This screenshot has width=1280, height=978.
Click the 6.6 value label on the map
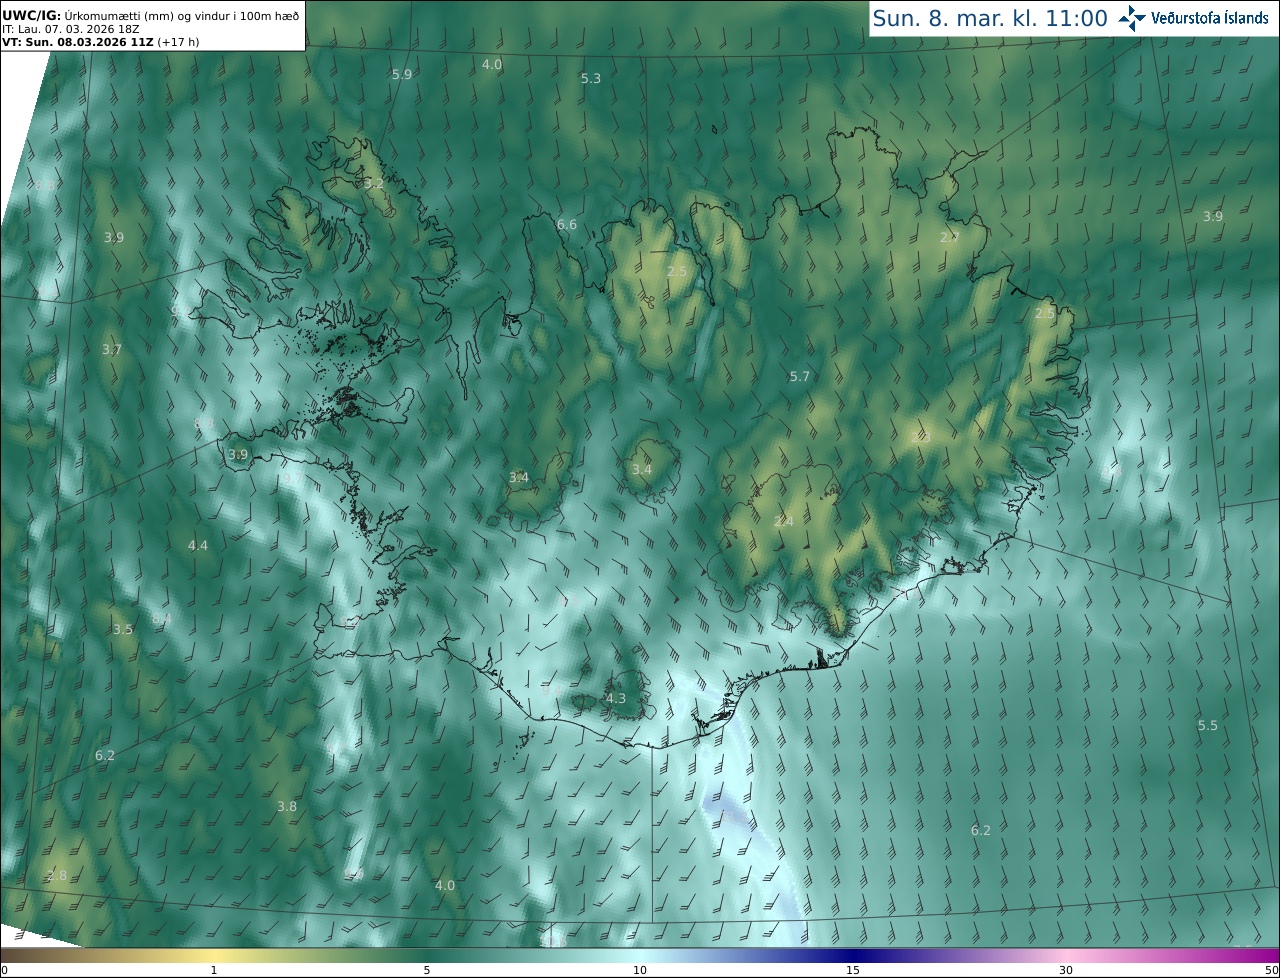[567, 225]
